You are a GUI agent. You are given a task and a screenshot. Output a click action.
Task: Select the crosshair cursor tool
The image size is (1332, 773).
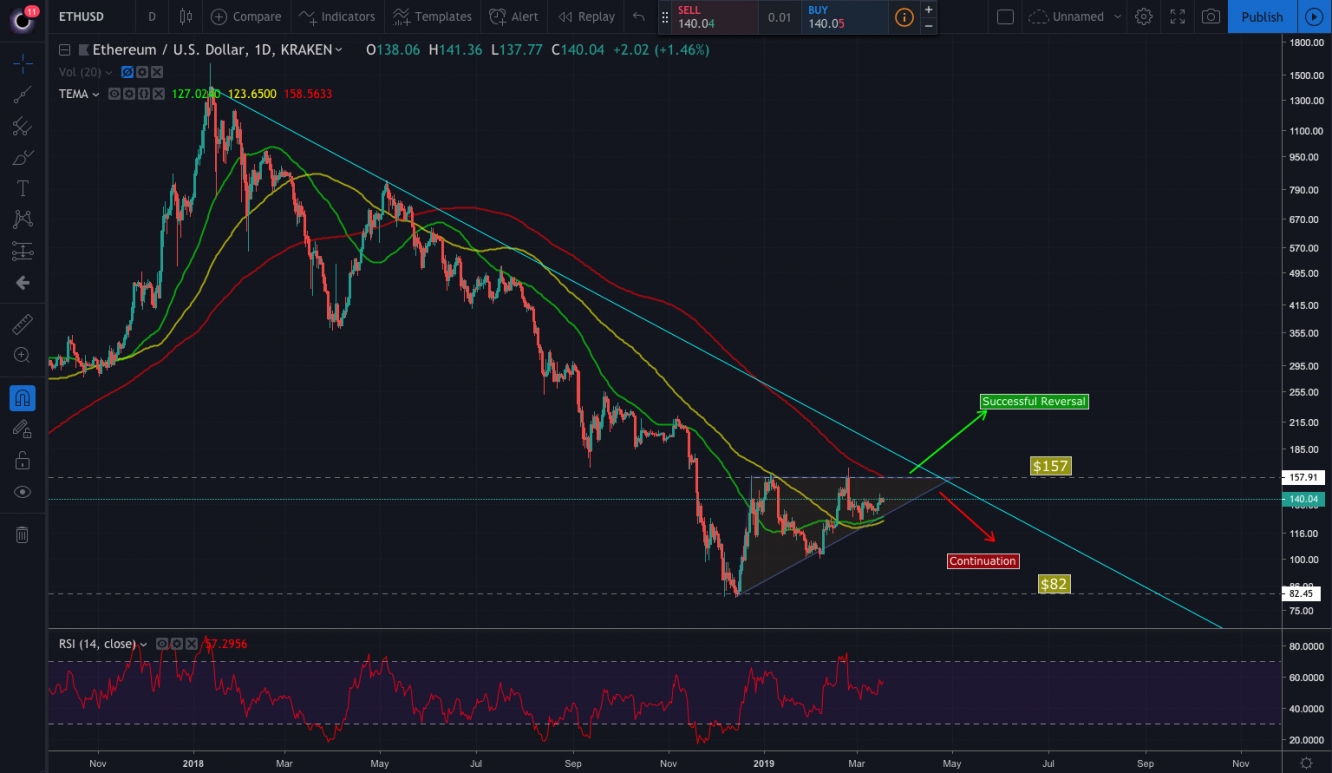point(22,64)
